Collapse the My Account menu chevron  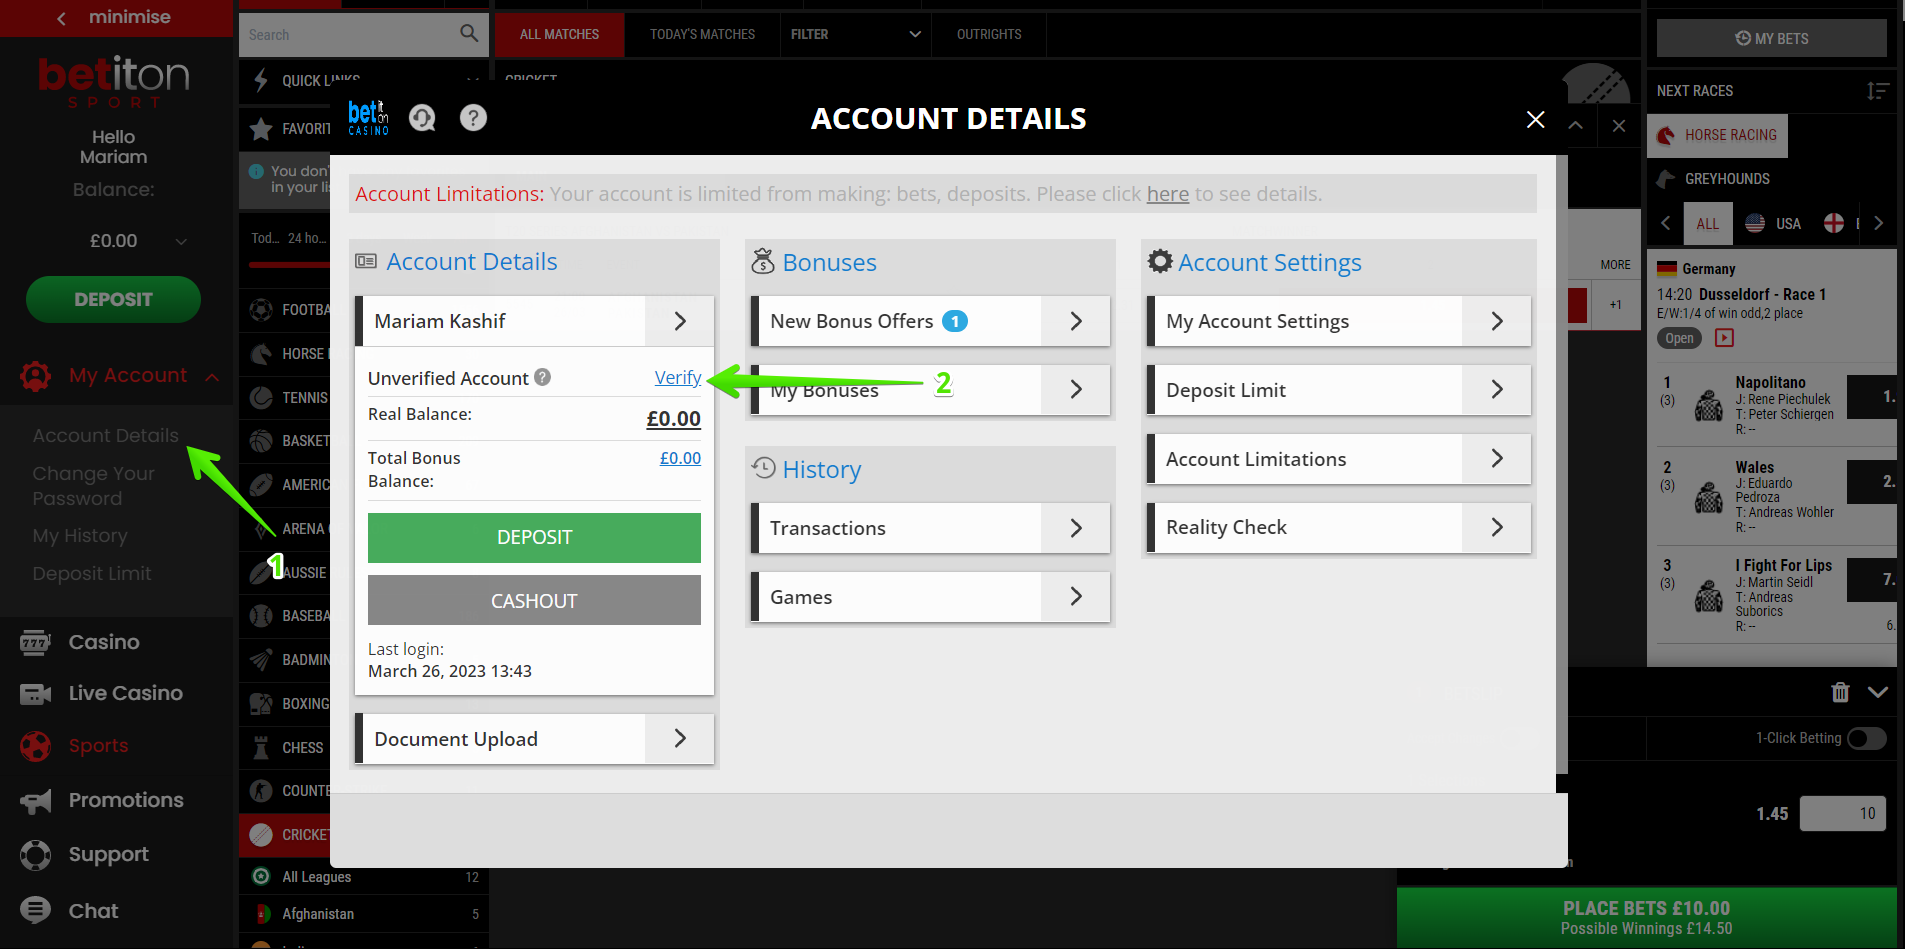(212, 377)
